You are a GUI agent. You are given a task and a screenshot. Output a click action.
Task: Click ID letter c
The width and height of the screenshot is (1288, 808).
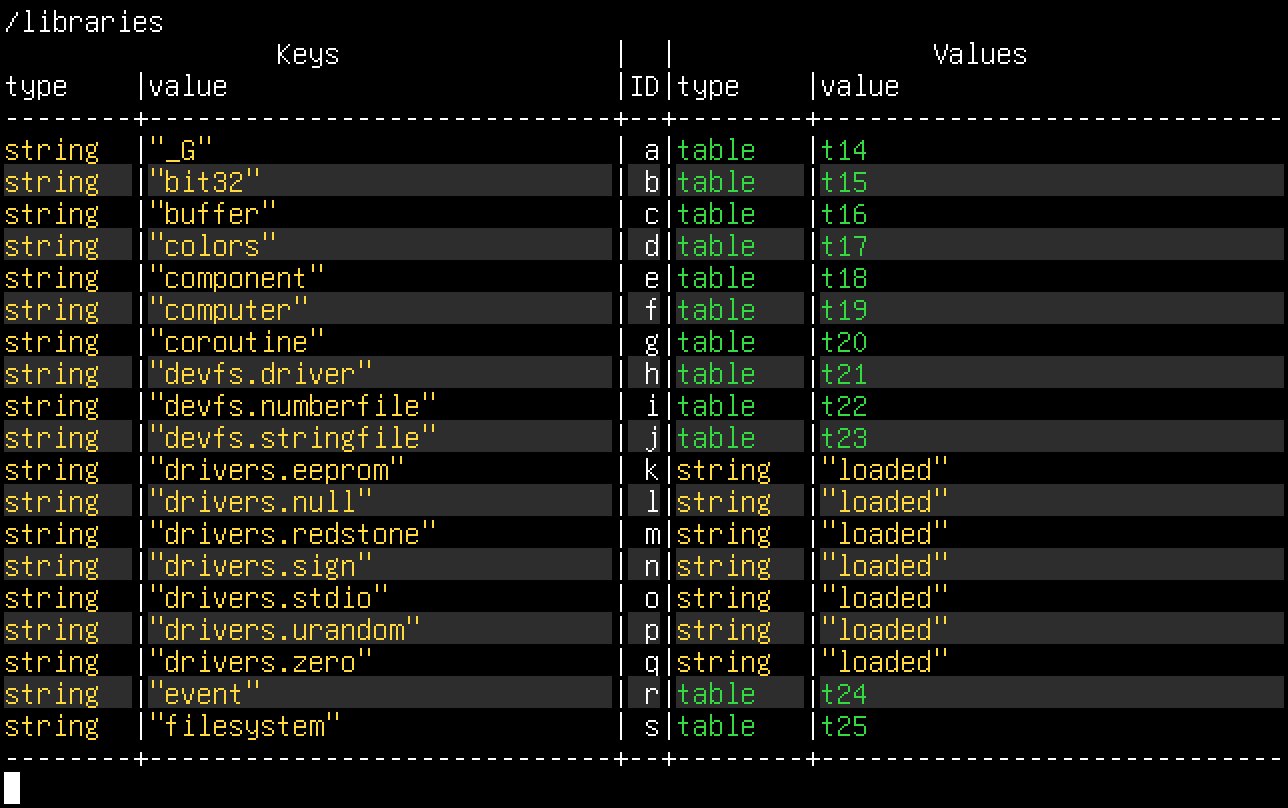pos(652,214)
